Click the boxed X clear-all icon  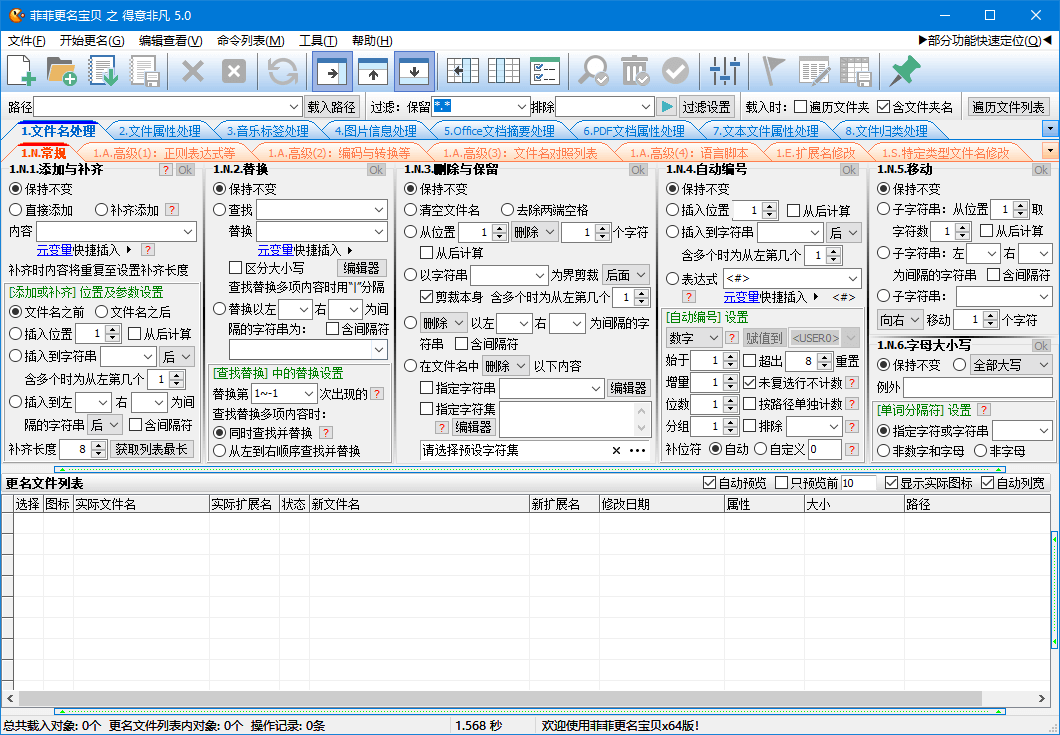[234, 70]
